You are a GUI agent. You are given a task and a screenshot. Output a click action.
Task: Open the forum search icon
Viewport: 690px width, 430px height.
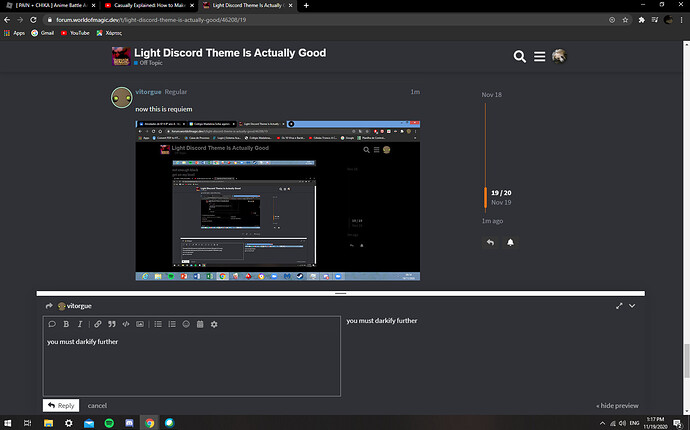pyautogui.click(x=519, y=57)
